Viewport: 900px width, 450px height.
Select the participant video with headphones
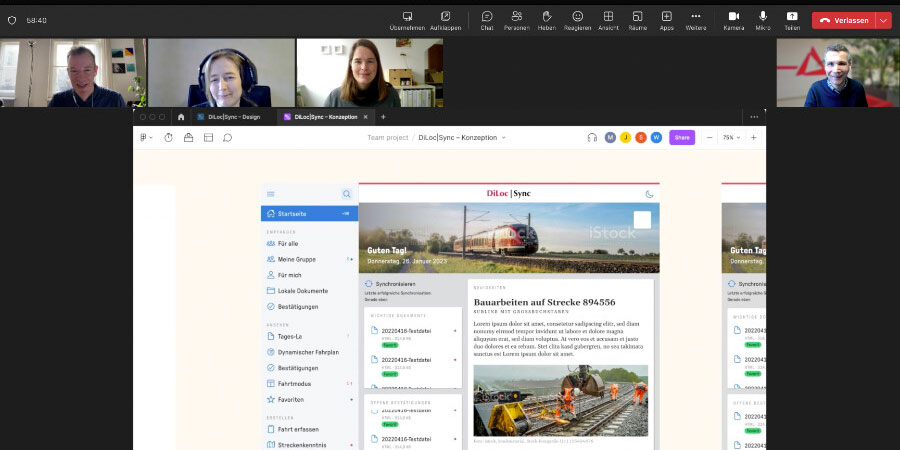[x=222, y=72]
